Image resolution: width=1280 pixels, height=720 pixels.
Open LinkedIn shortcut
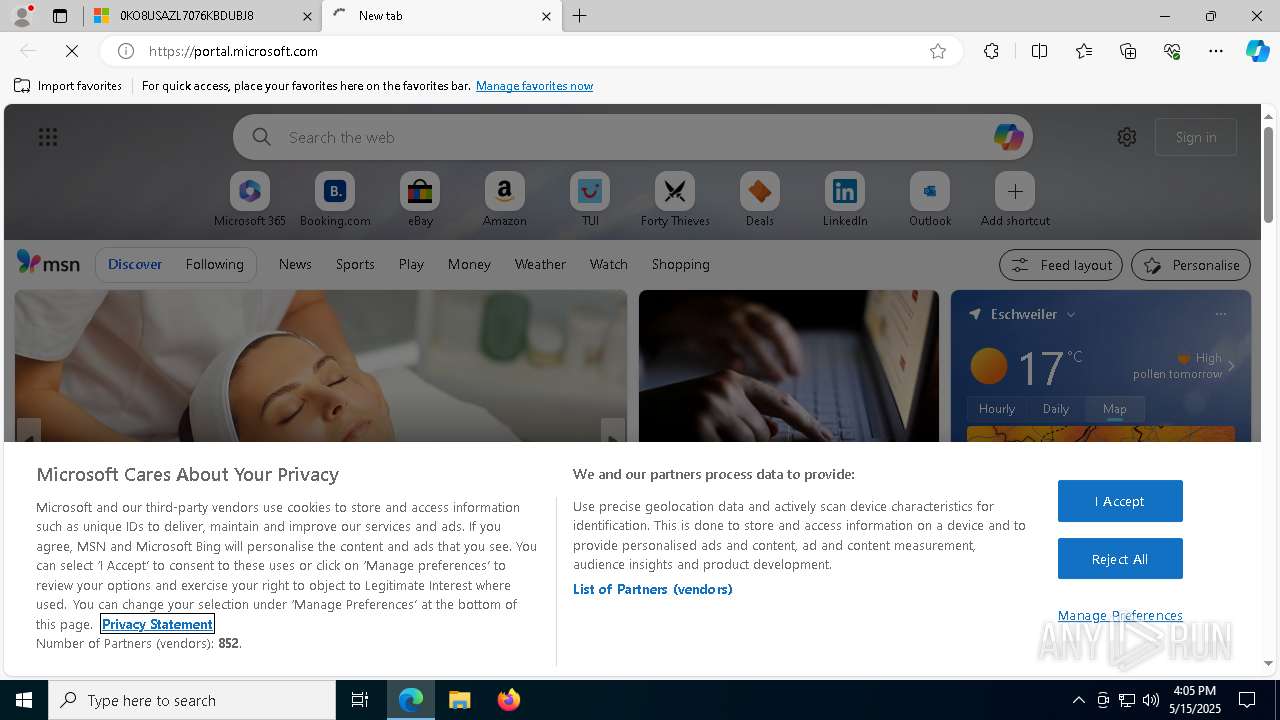(x=845, y=199)
